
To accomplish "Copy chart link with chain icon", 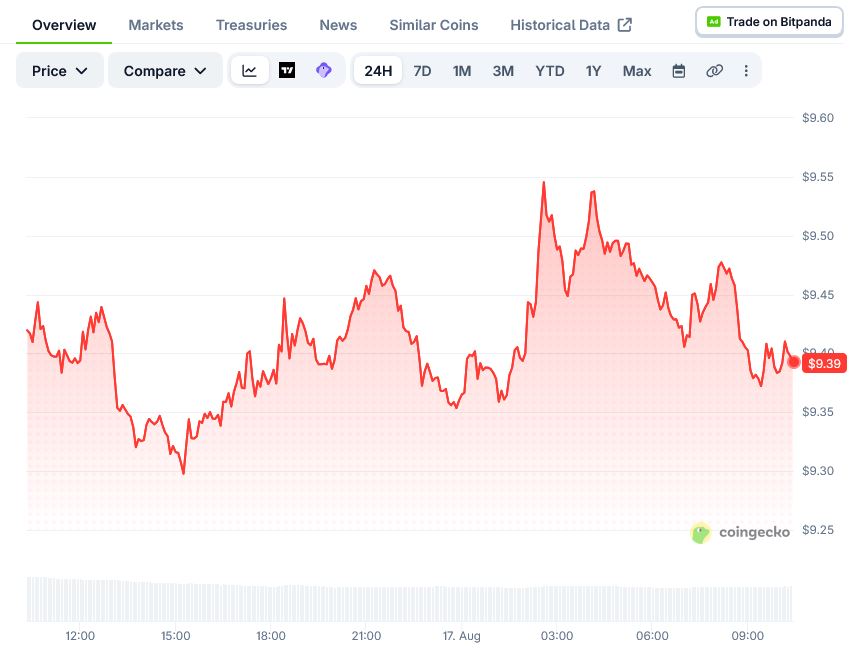I will [x=714, y=71].
